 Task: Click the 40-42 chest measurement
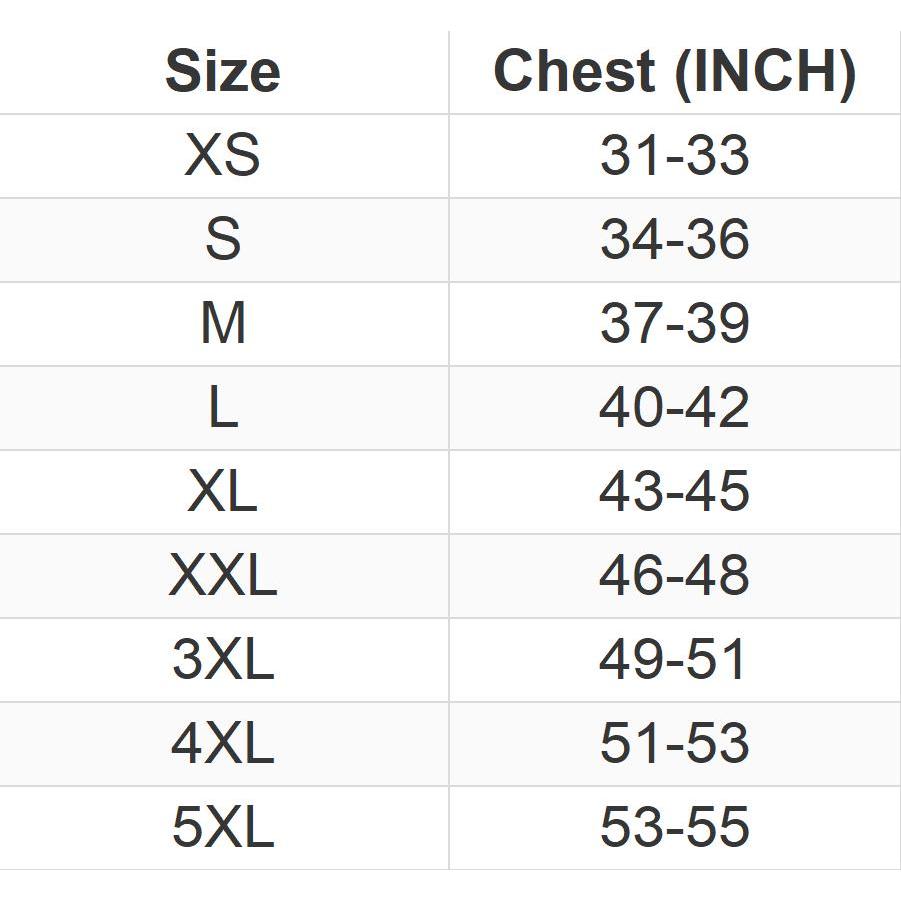click(674, 408)
